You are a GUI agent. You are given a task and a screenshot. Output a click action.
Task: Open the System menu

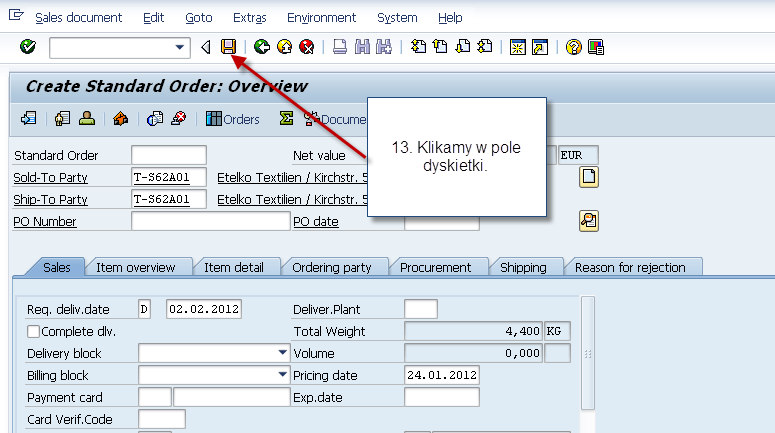tap(397, 18)
